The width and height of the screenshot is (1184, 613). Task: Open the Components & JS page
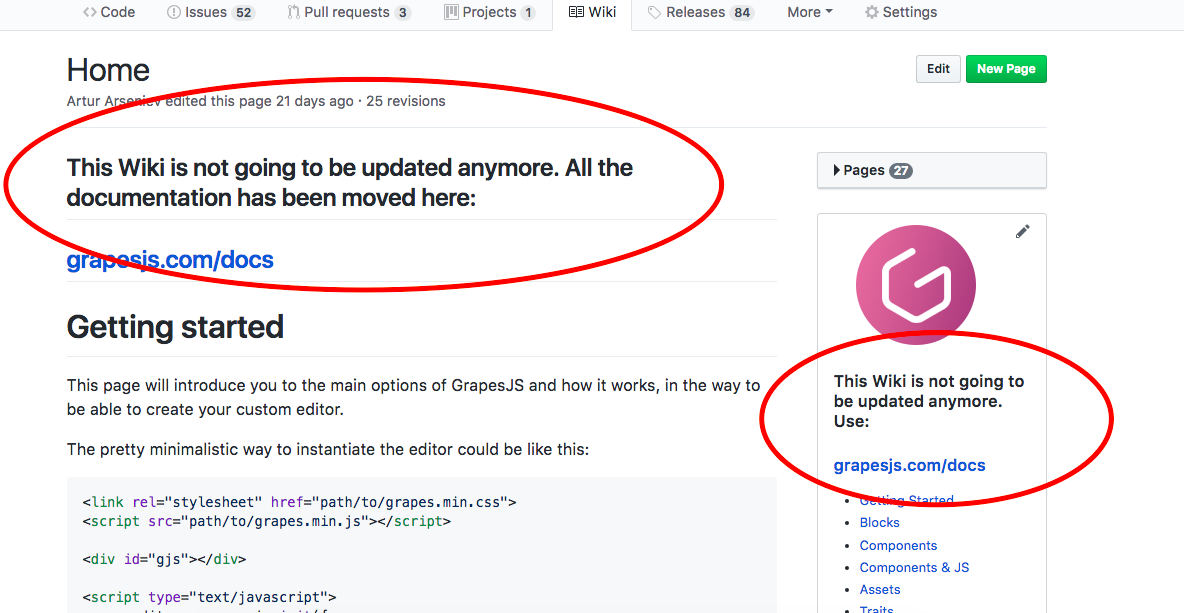(x=914, y=567)
